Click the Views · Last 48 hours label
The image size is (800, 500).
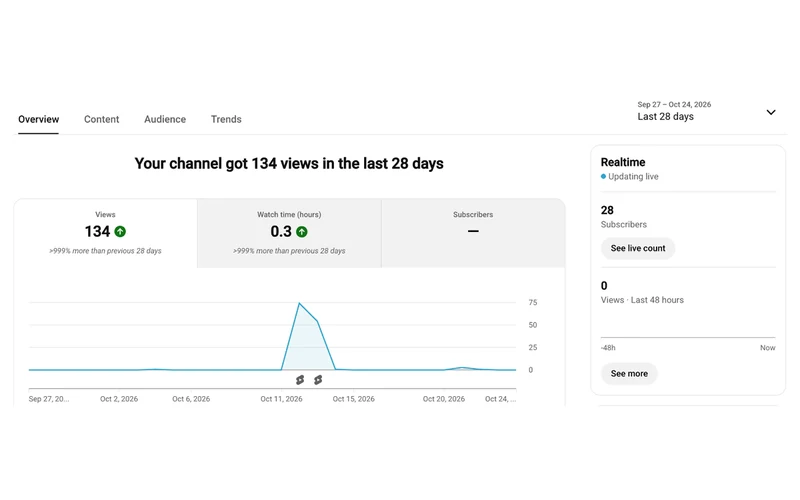click(642, 300)
